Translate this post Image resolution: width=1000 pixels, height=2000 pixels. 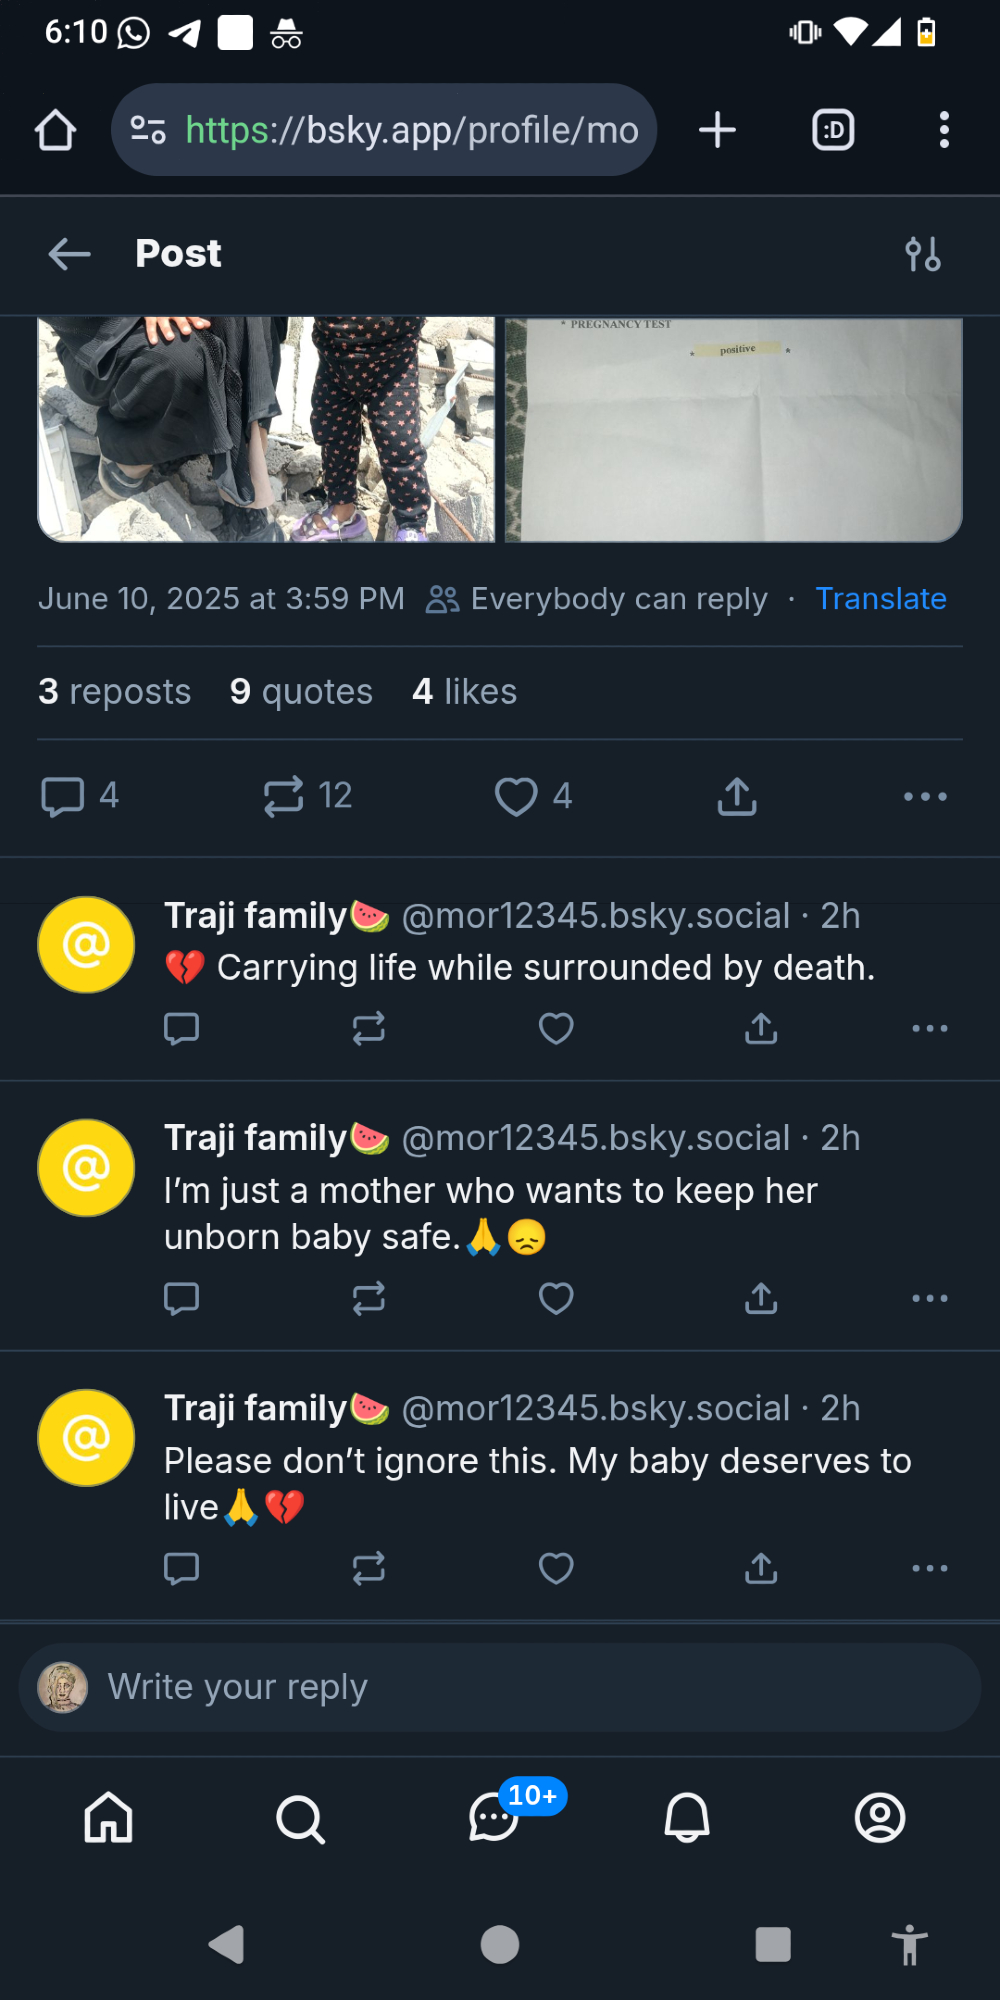coord(880,599)
